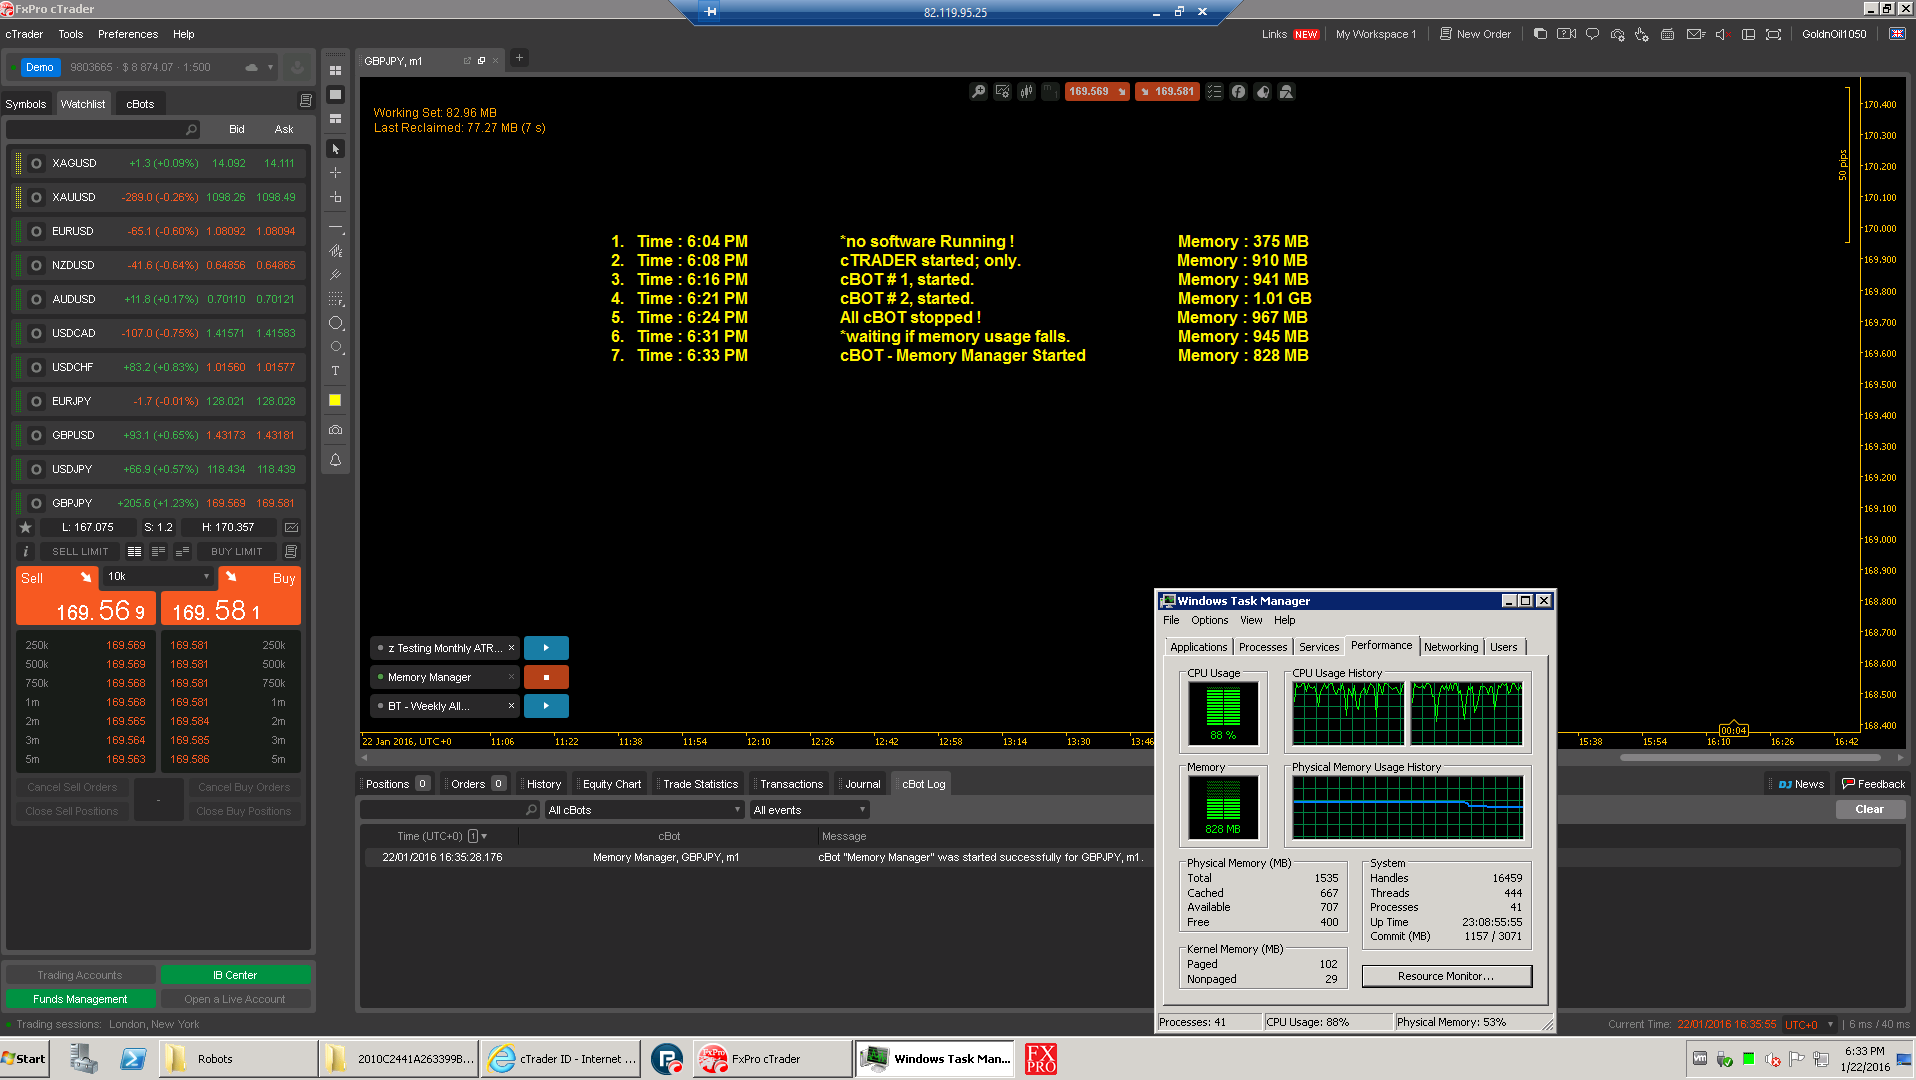Start the z Testing Monthly ATR cBot

coord(546,648)
